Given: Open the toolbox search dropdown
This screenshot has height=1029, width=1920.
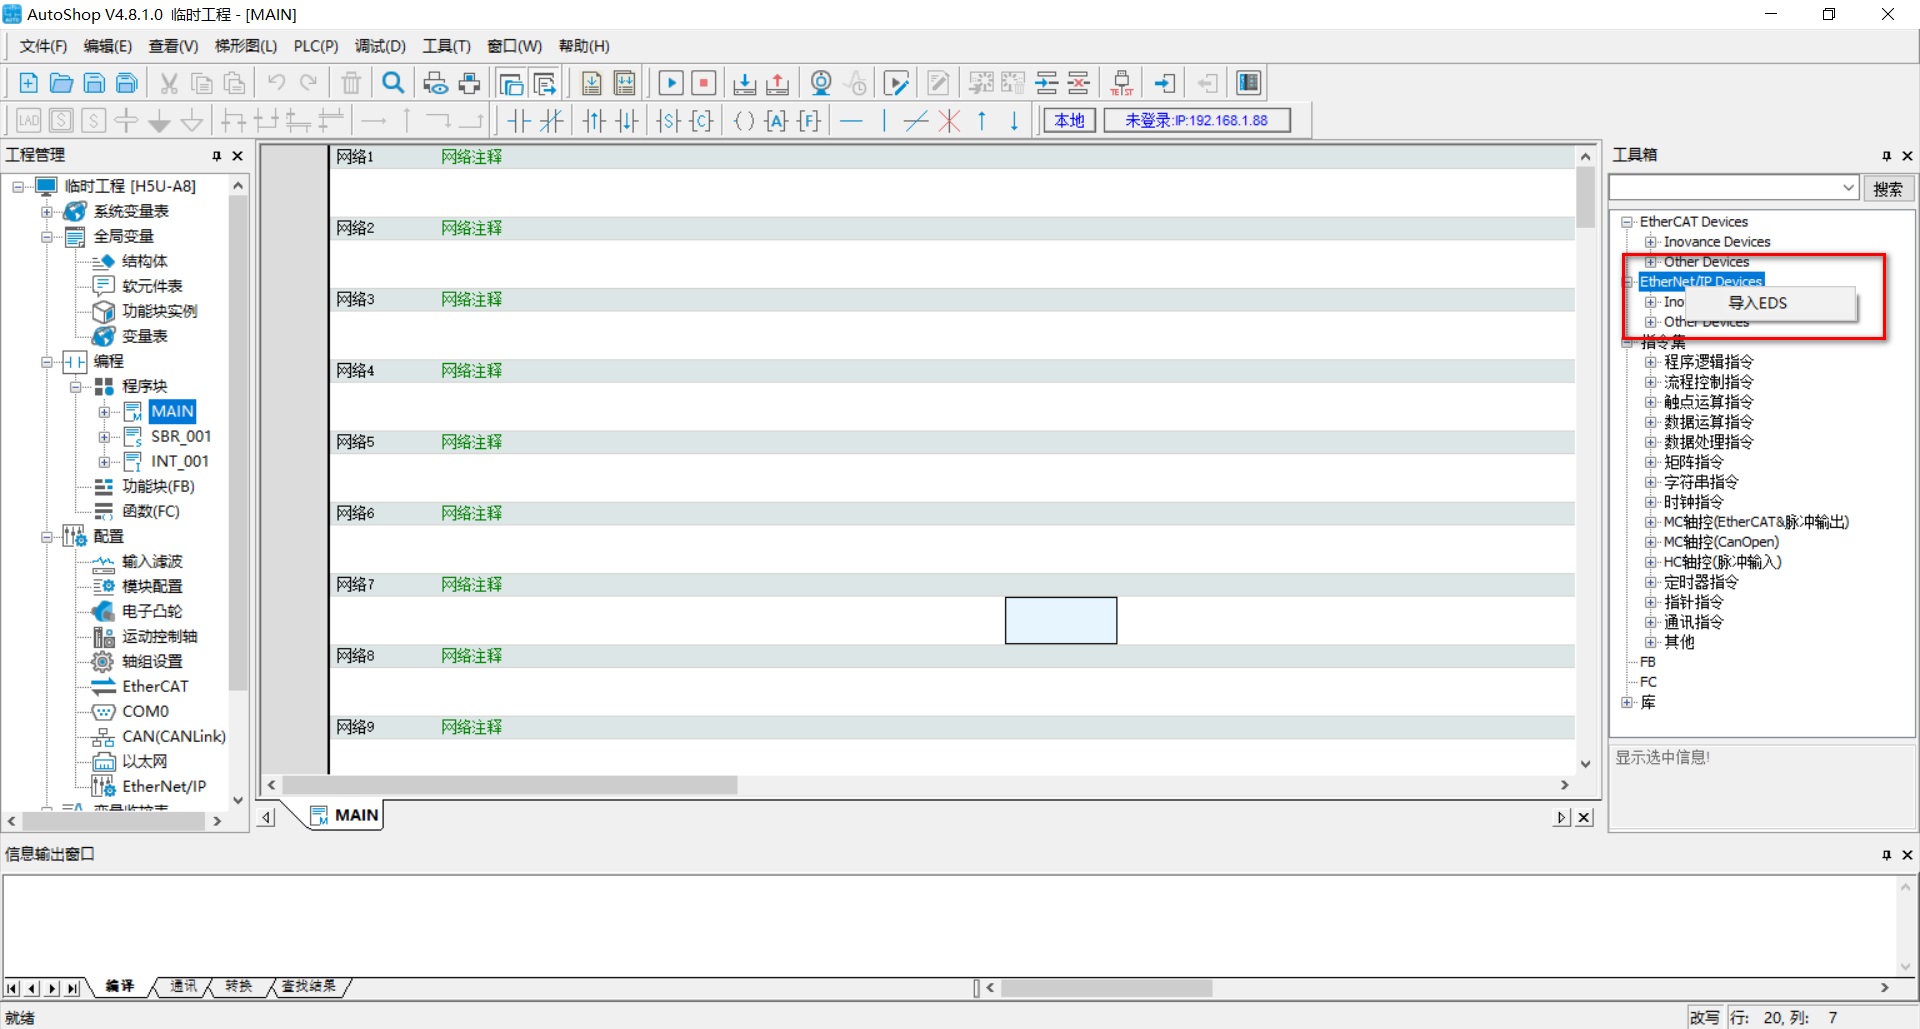Looking at the screenshot, I should [x=1848, y=188].
